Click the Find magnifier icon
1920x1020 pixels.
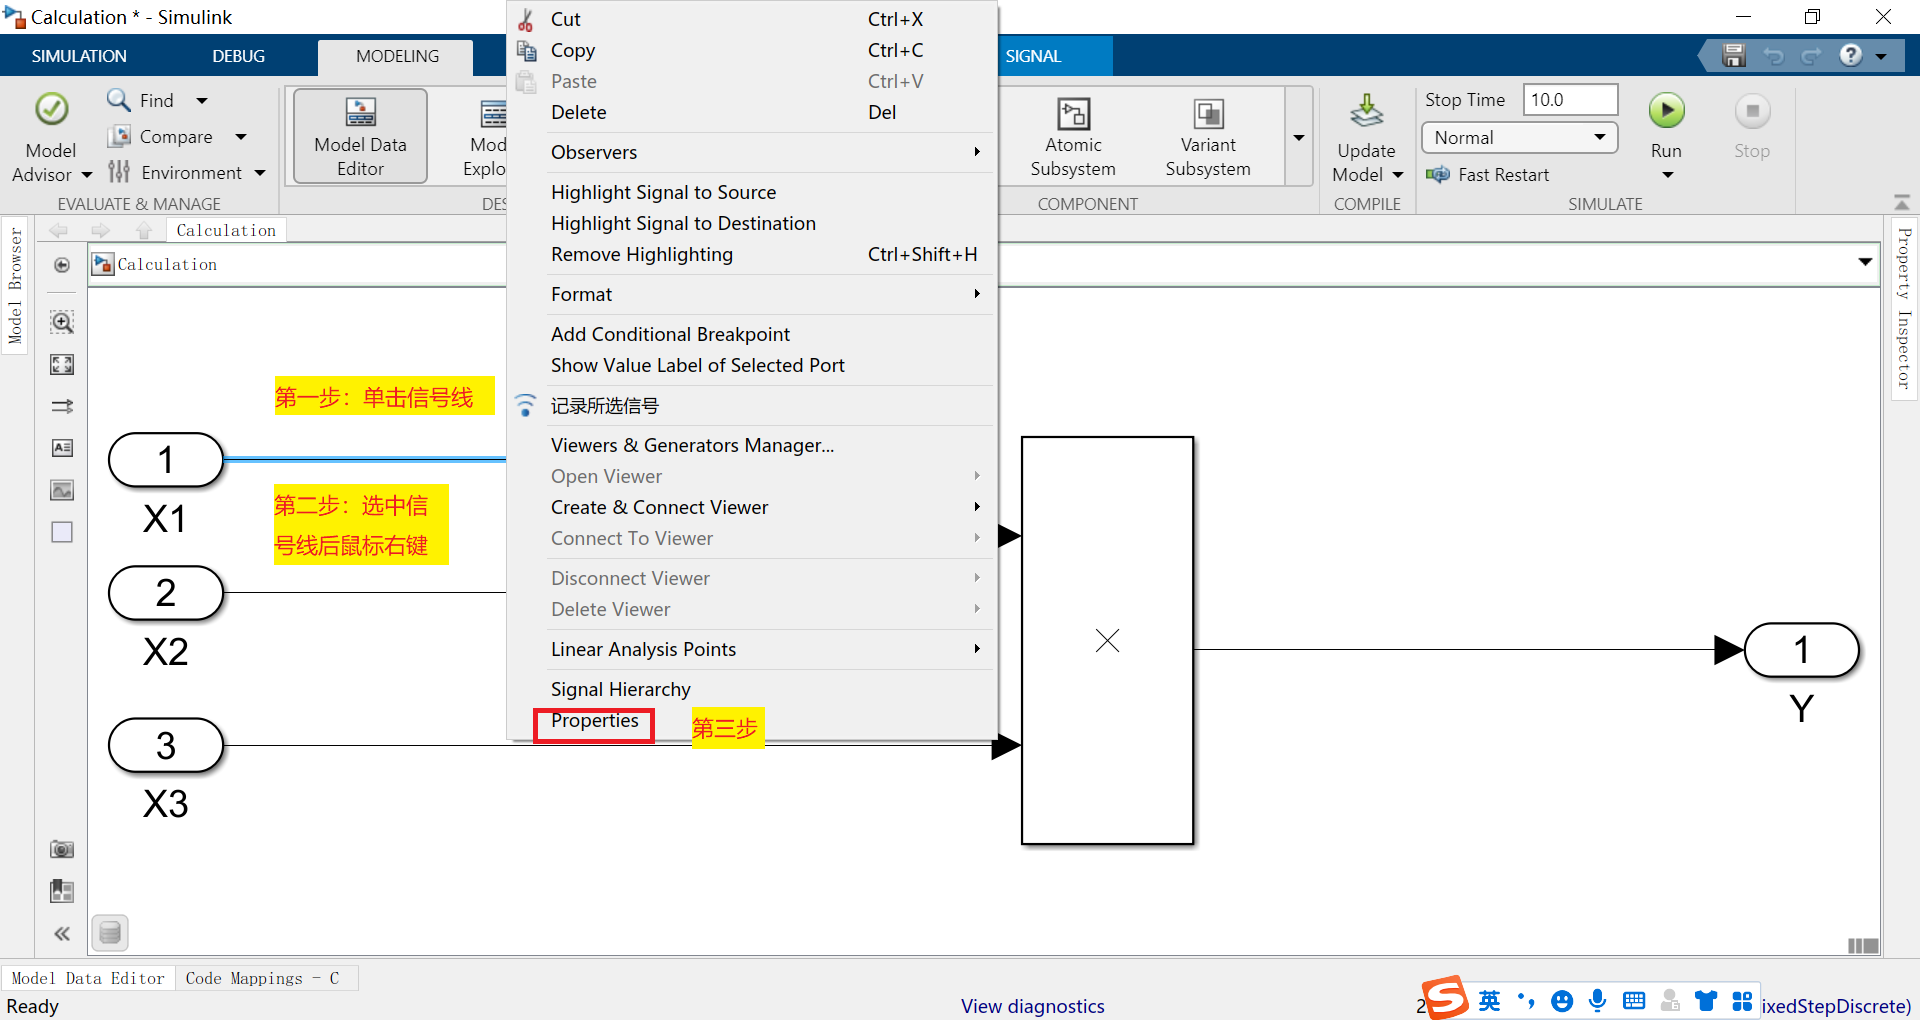tap(119, 100)
